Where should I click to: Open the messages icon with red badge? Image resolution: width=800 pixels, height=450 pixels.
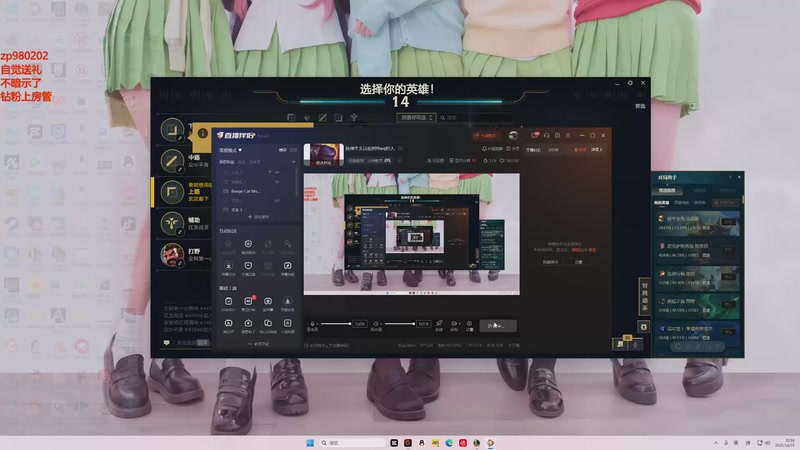pyautogui.click(x=535, y=135)
